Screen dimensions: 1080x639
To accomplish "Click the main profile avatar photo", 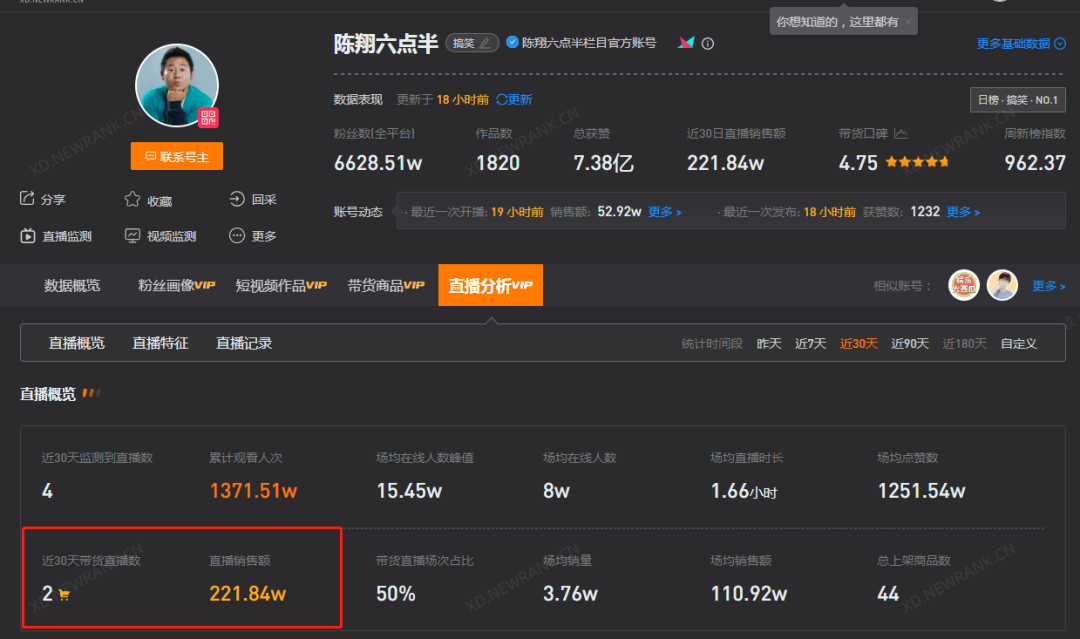I will click(x=177, y=85).
